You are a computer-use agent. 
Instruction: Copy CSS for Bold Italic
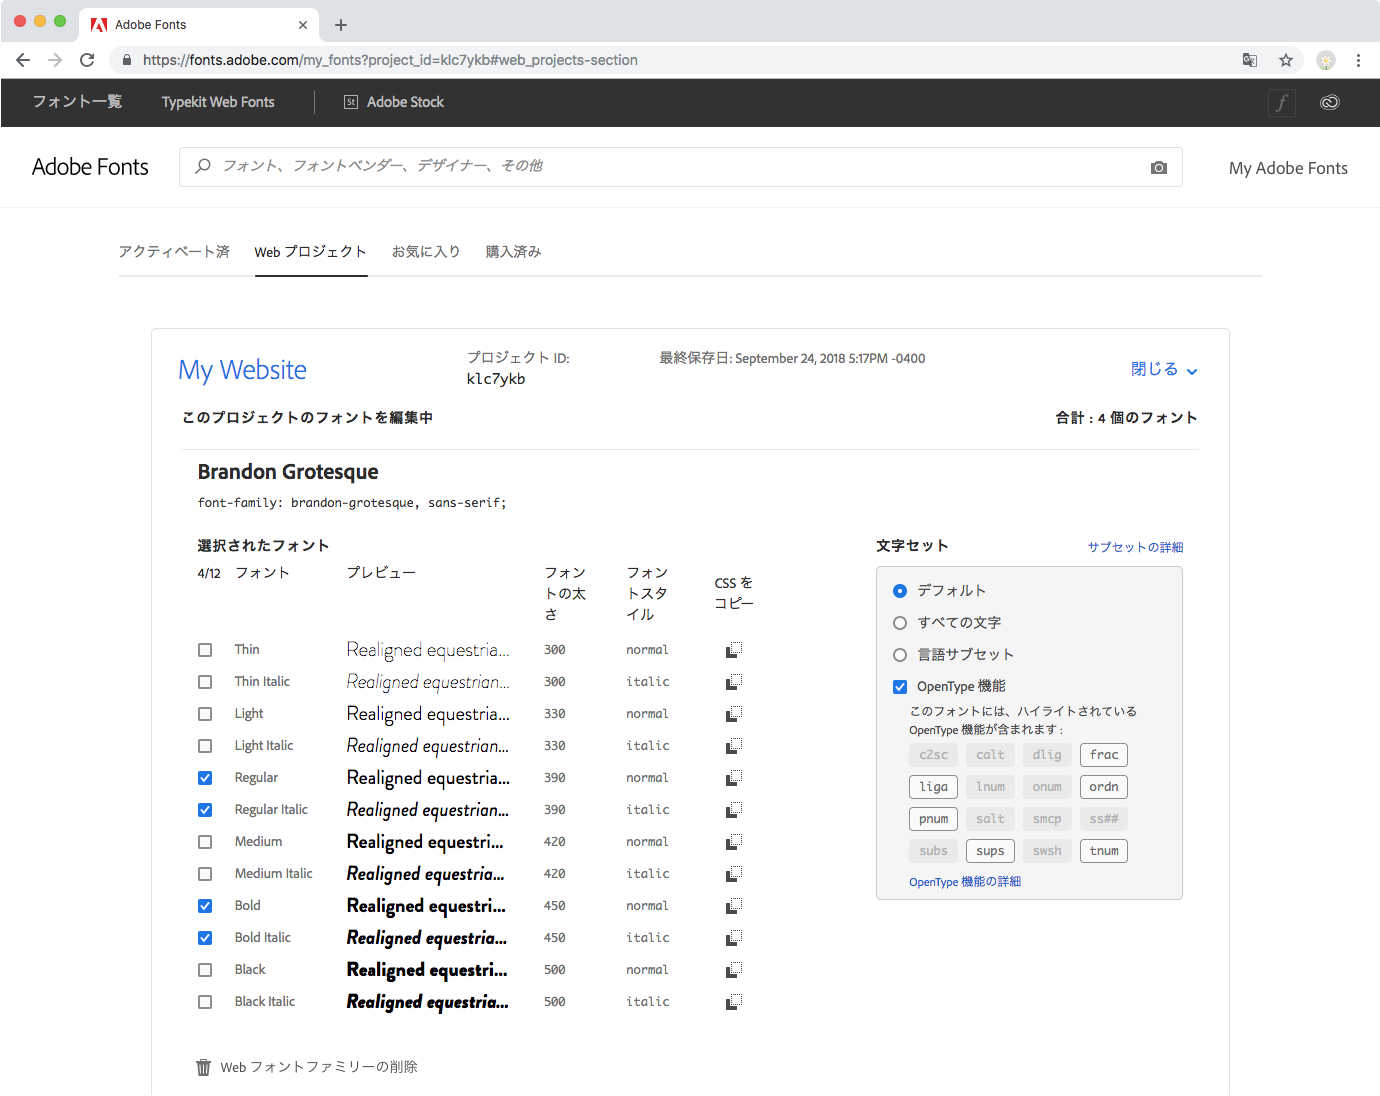coord(733,938)
